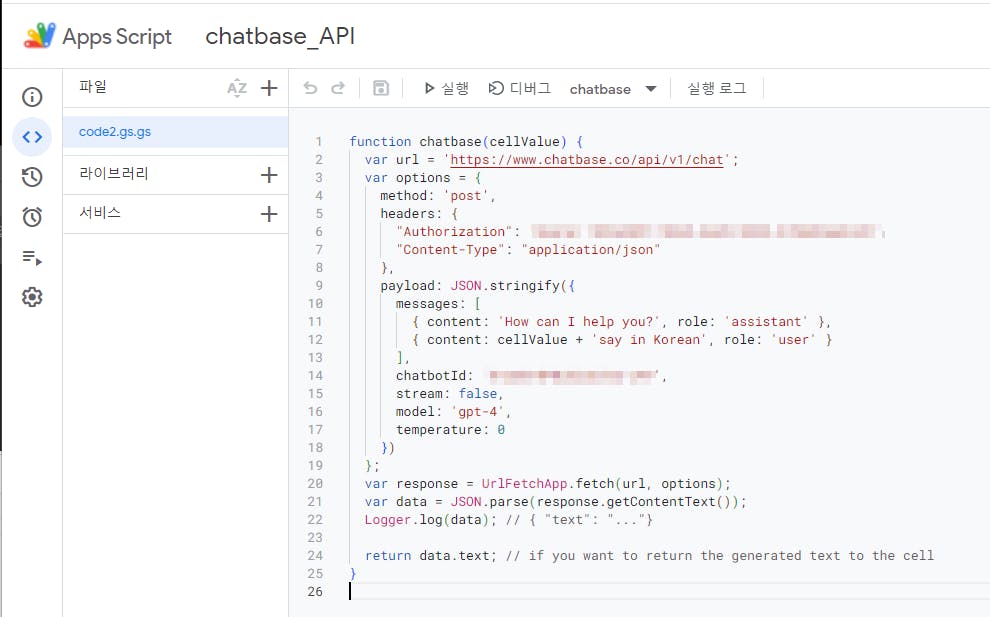Click 'messages' key on line 10

click(x=427, y=304)
